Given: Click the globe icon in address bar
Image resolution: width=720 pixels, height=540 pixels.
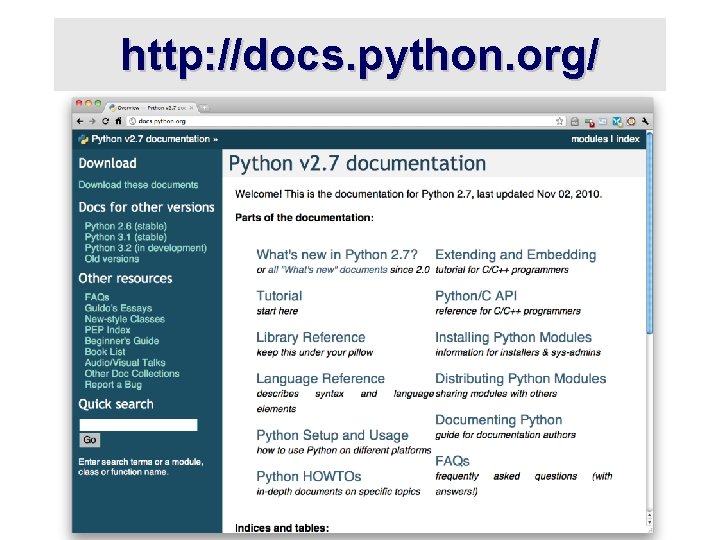Looking at the screenshot, I should [133, 121].
